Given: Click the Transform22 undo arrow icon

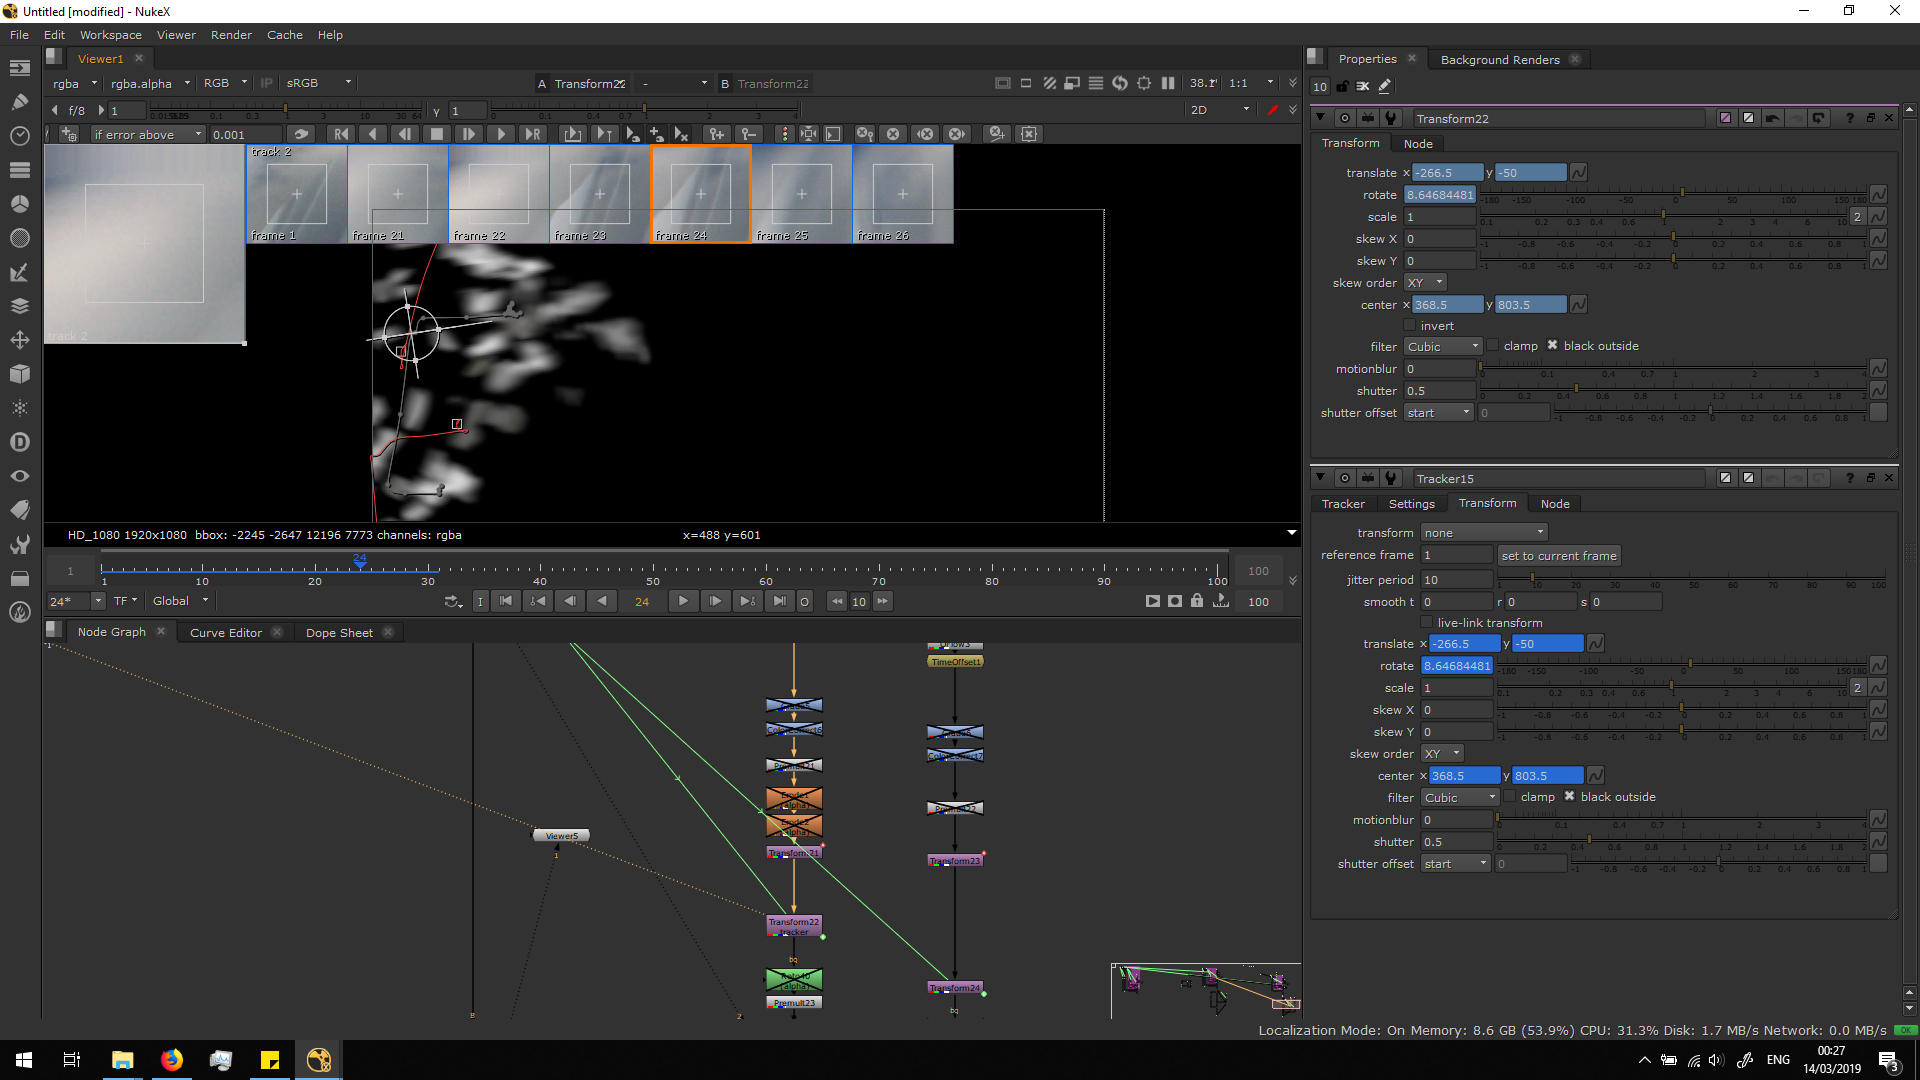Looking at the screenshot, I should click(1772, 118).
